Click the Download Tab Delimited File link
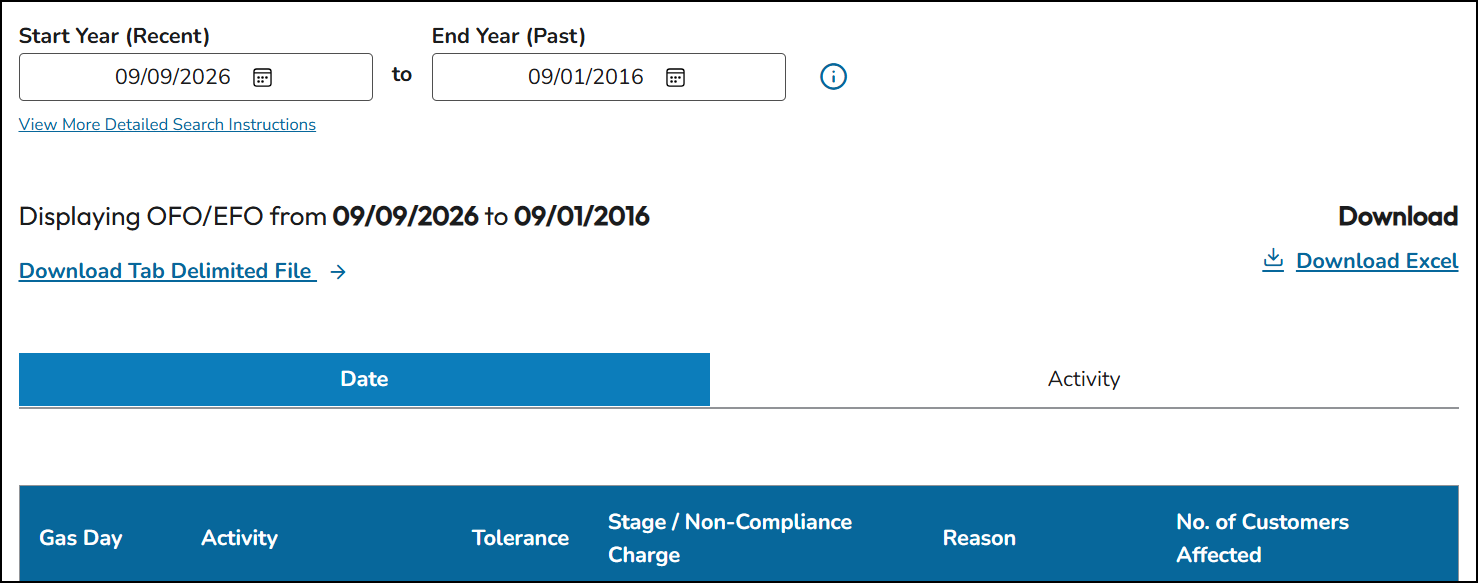Screen dimensions: 1478x583 [168, 271]
